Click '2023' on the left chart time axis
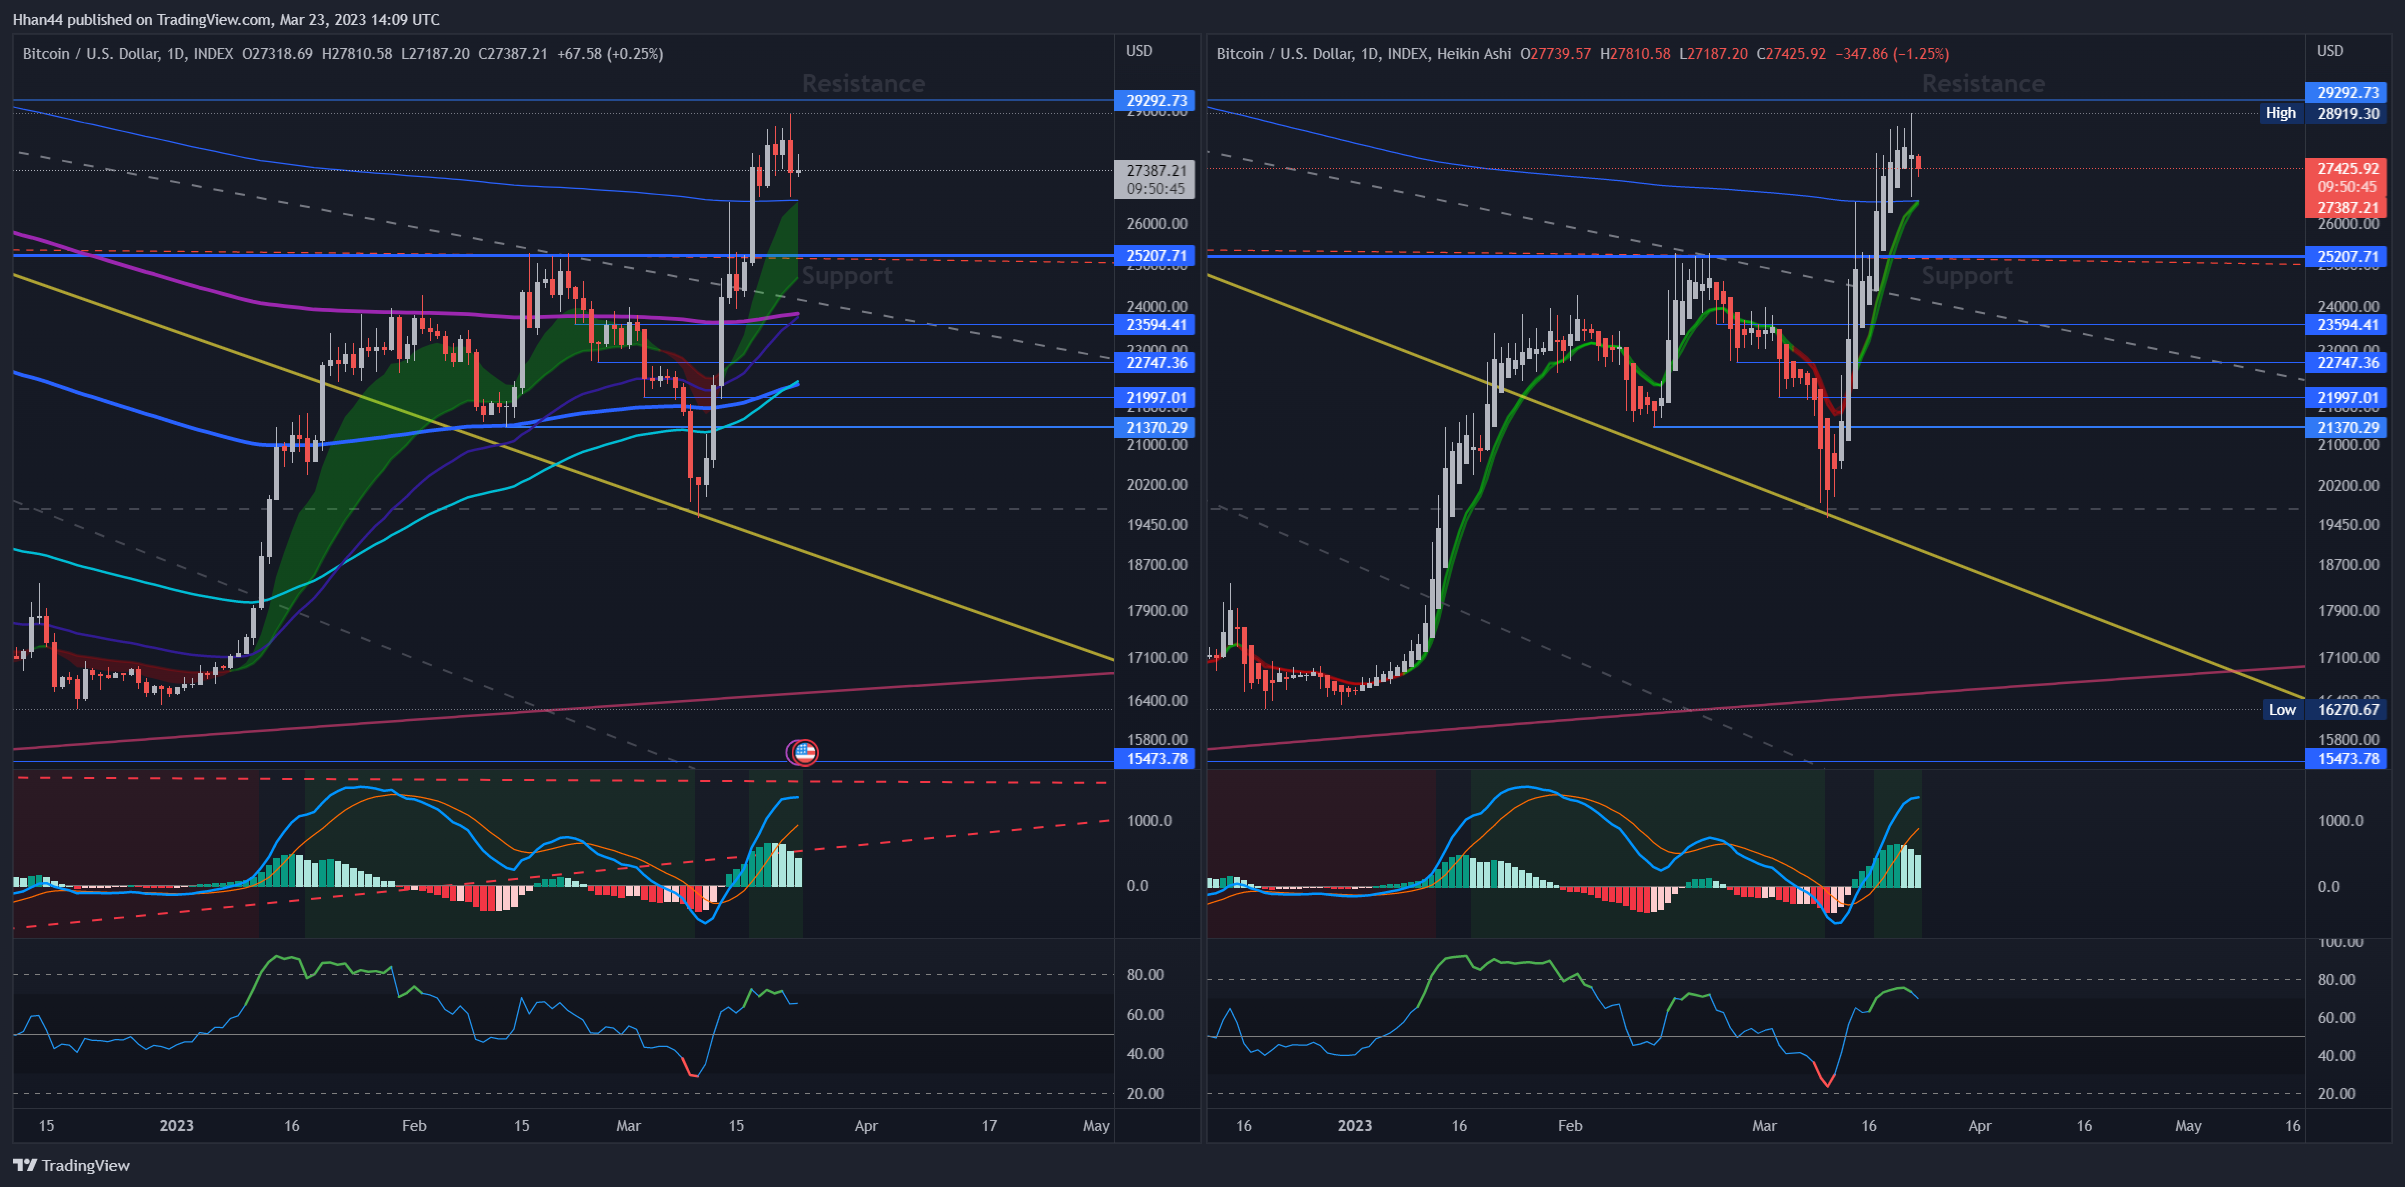2405x1187 pixels. click(x=177, y=1125)
